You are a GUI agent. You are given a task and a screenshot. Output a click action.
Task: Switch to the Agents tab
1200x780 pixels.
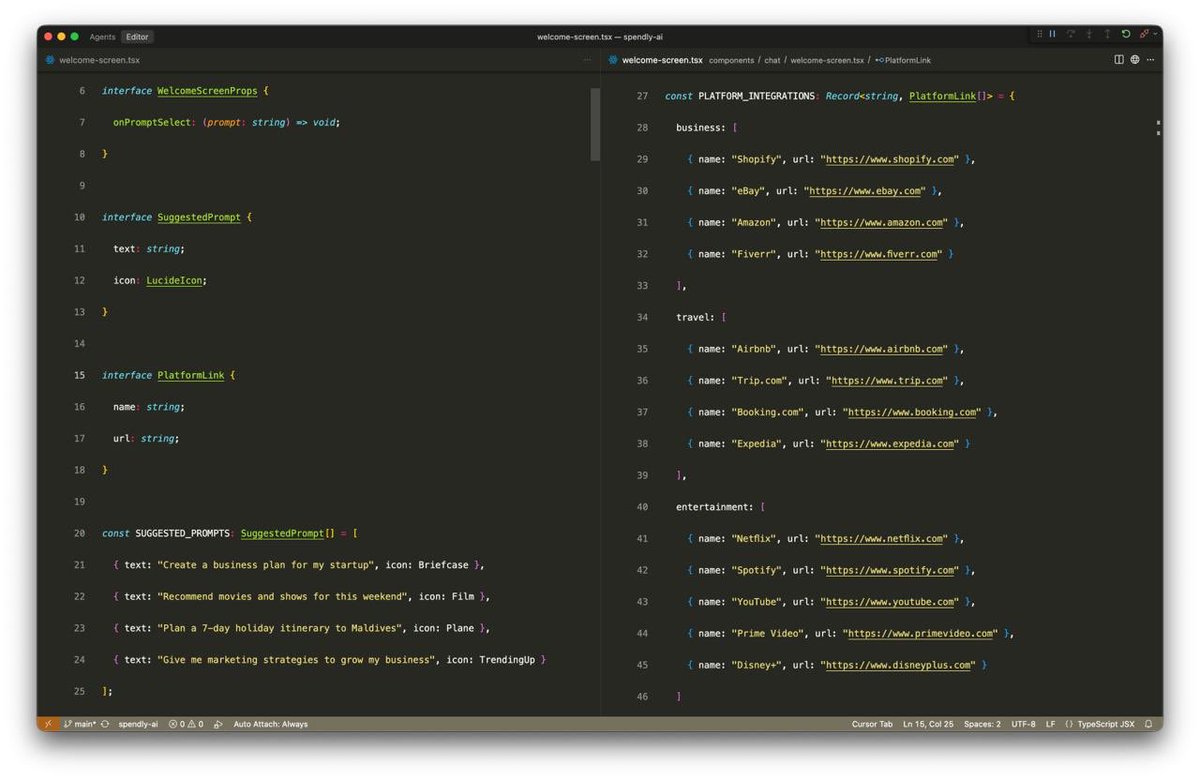pyautogui.click(x=102, y=36)
